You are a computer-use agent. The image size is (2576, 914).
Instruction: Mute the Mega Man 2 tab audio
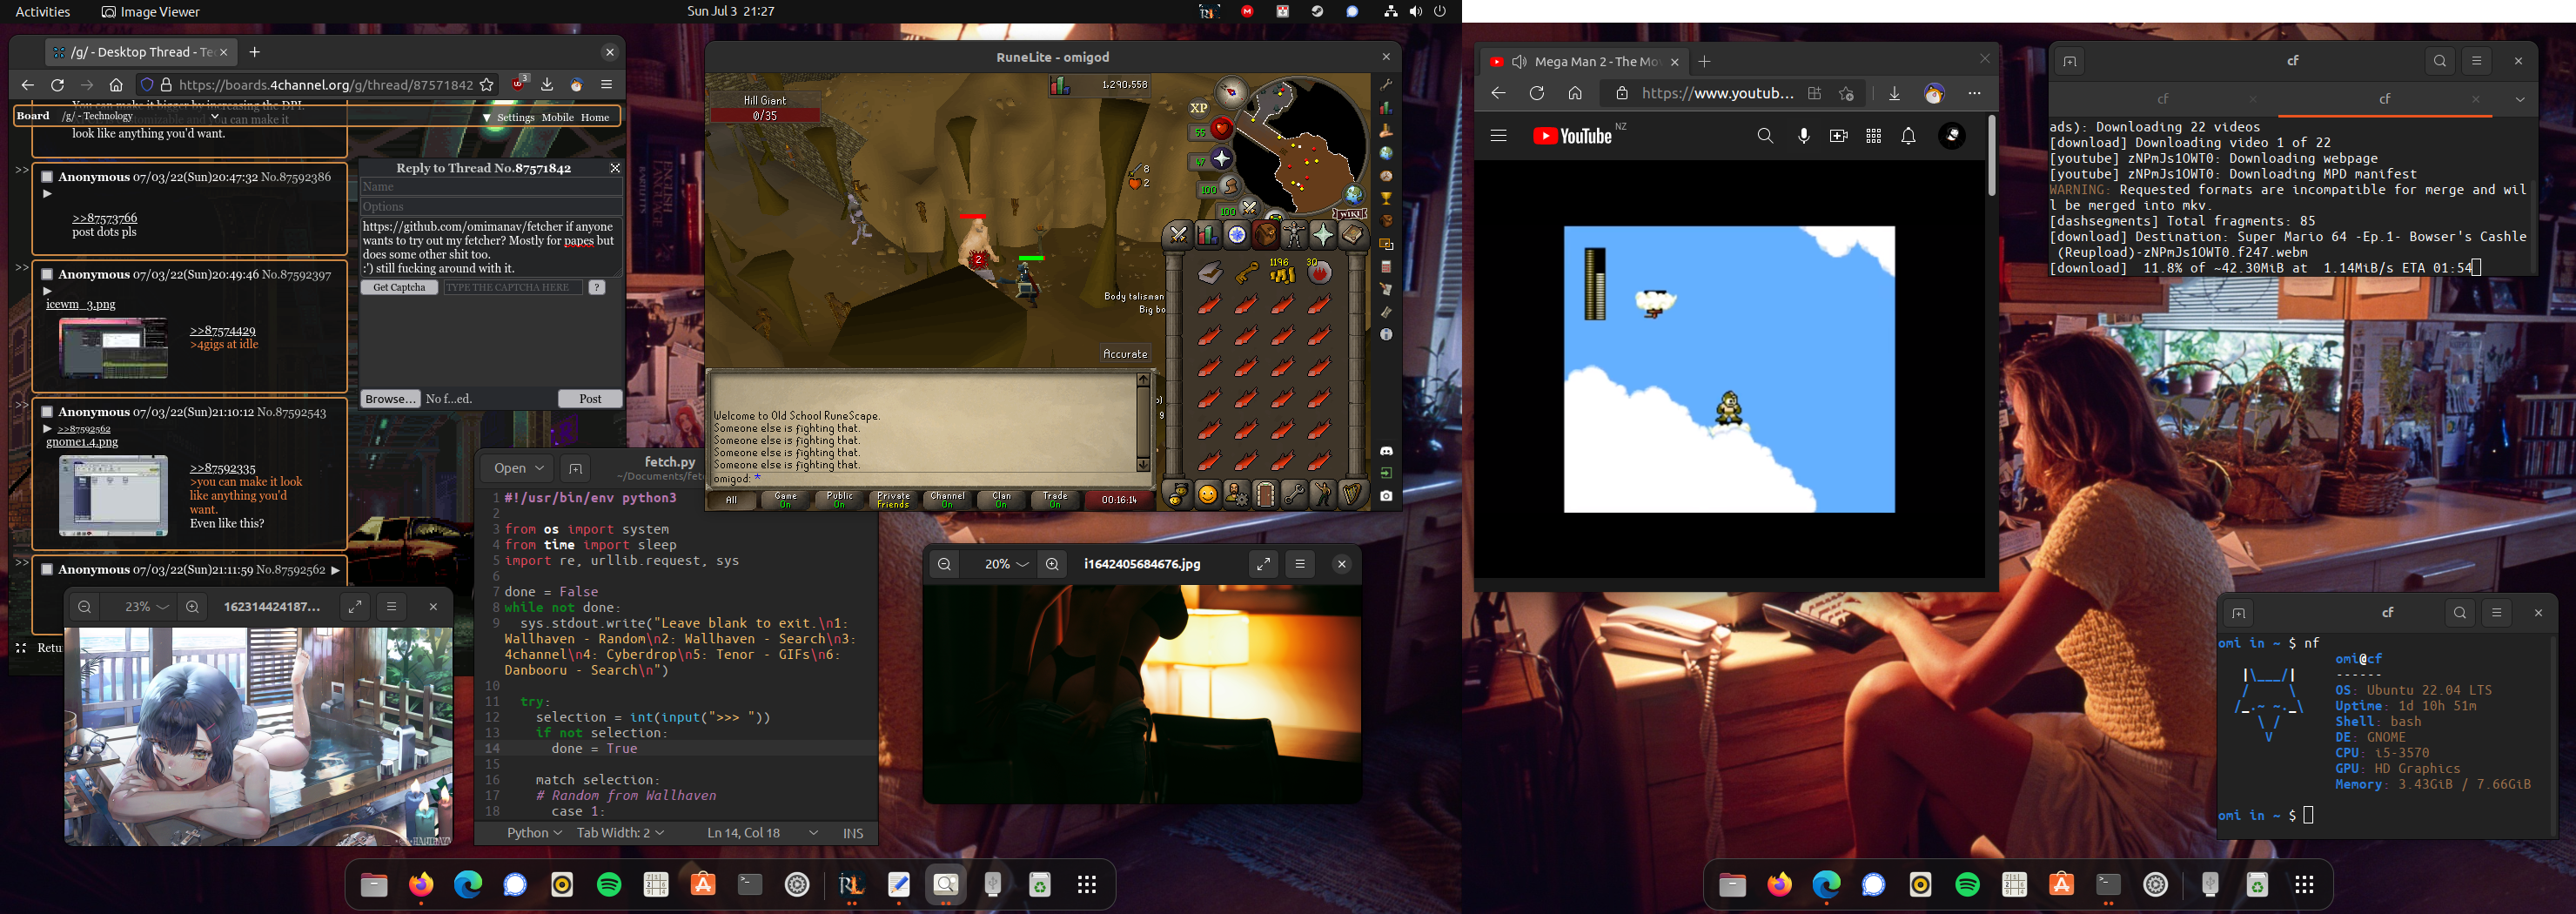pyautogui.click(x=1519, y=62)
